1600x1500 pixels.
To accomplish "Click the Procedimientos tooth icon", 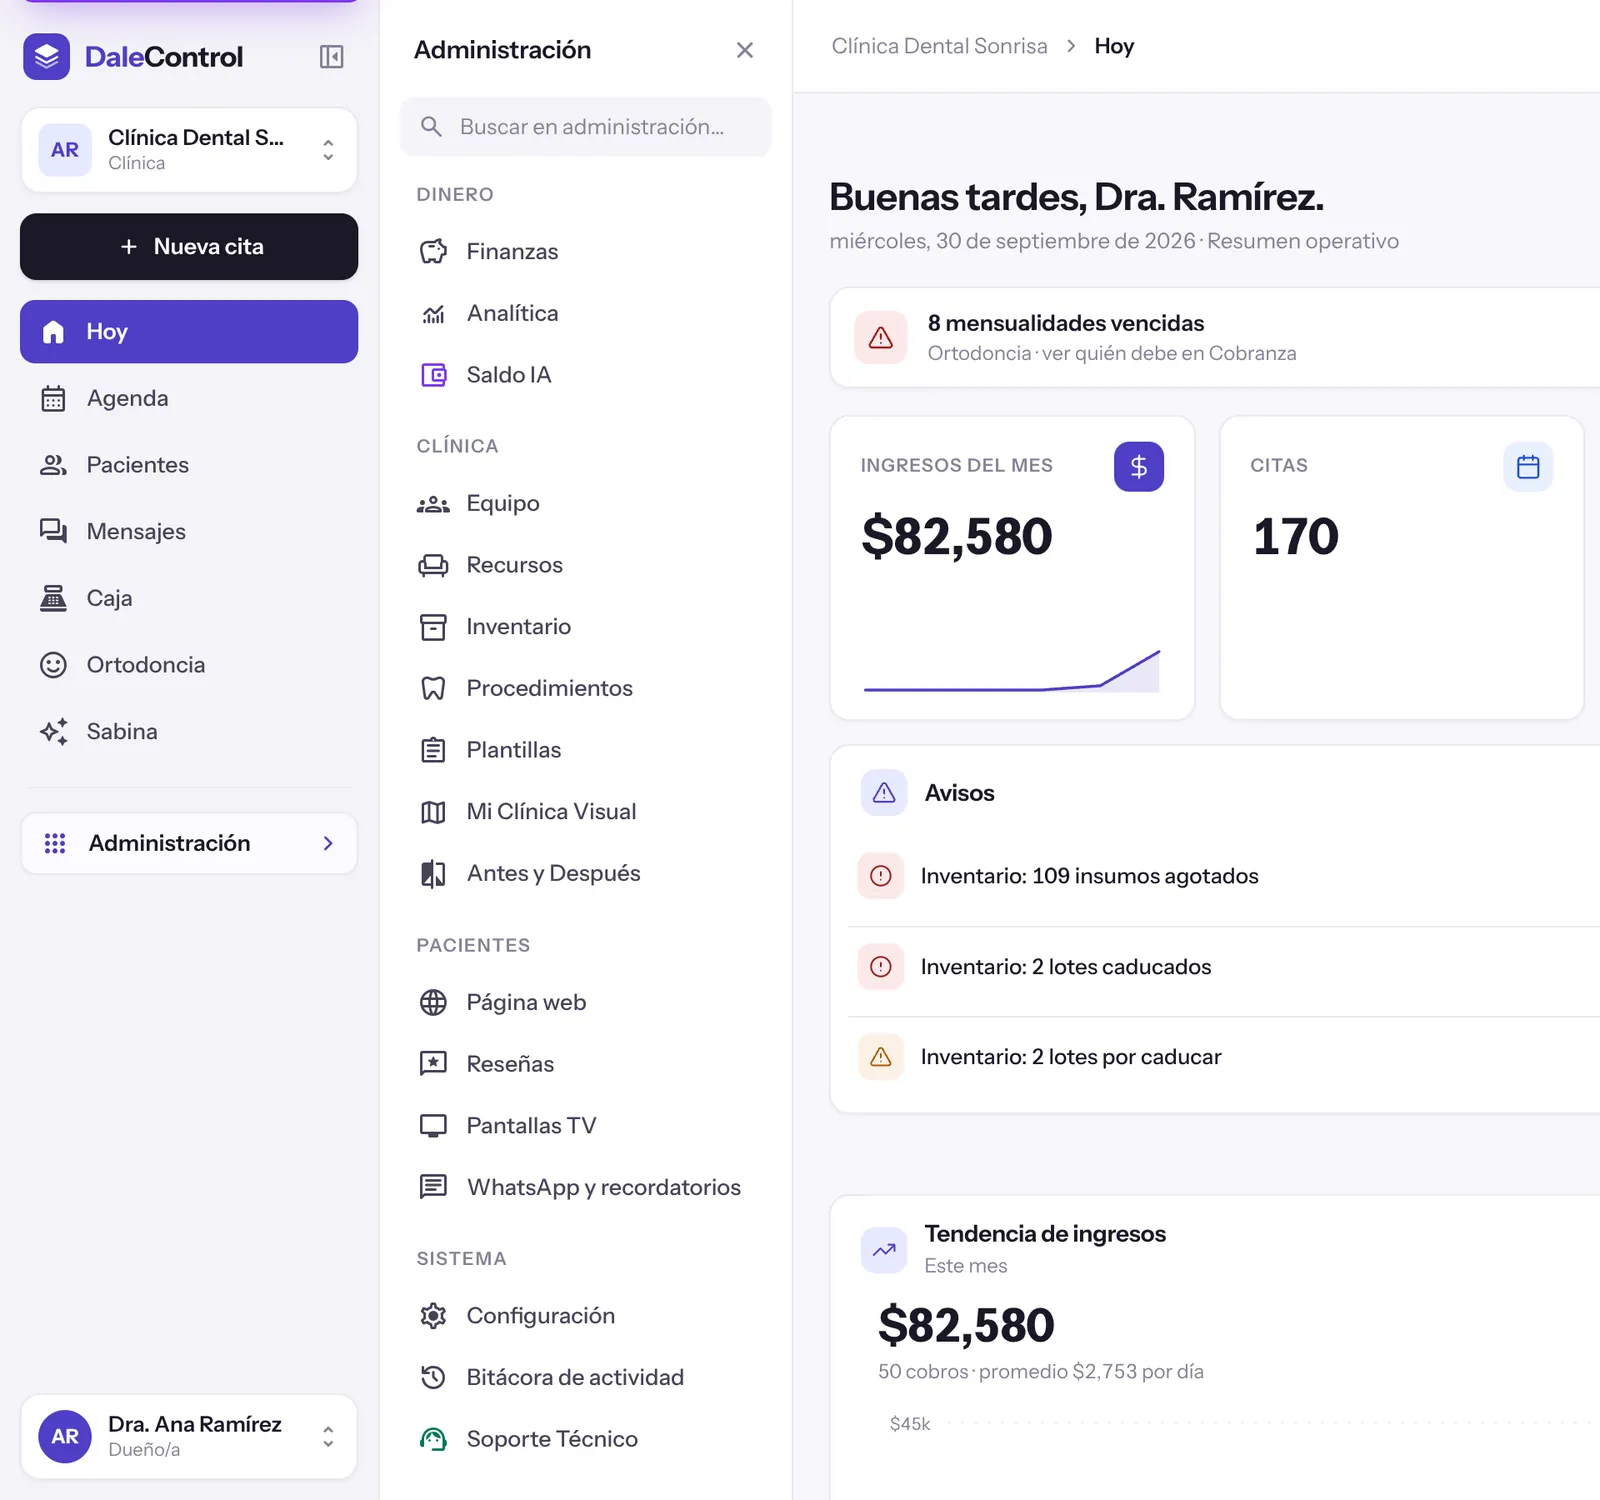I will [433, 689].
